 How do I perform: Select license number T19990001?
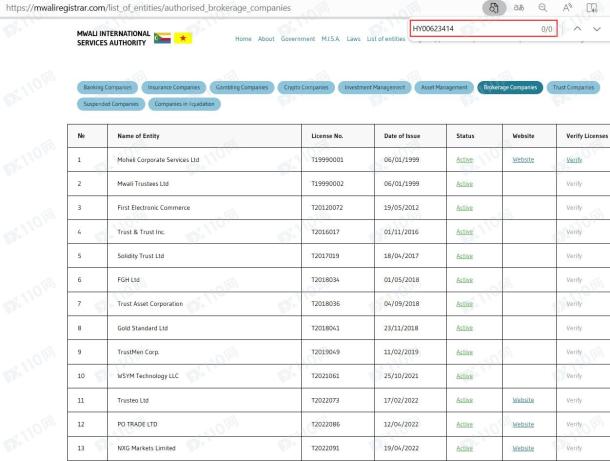click(x=328, y=160)
